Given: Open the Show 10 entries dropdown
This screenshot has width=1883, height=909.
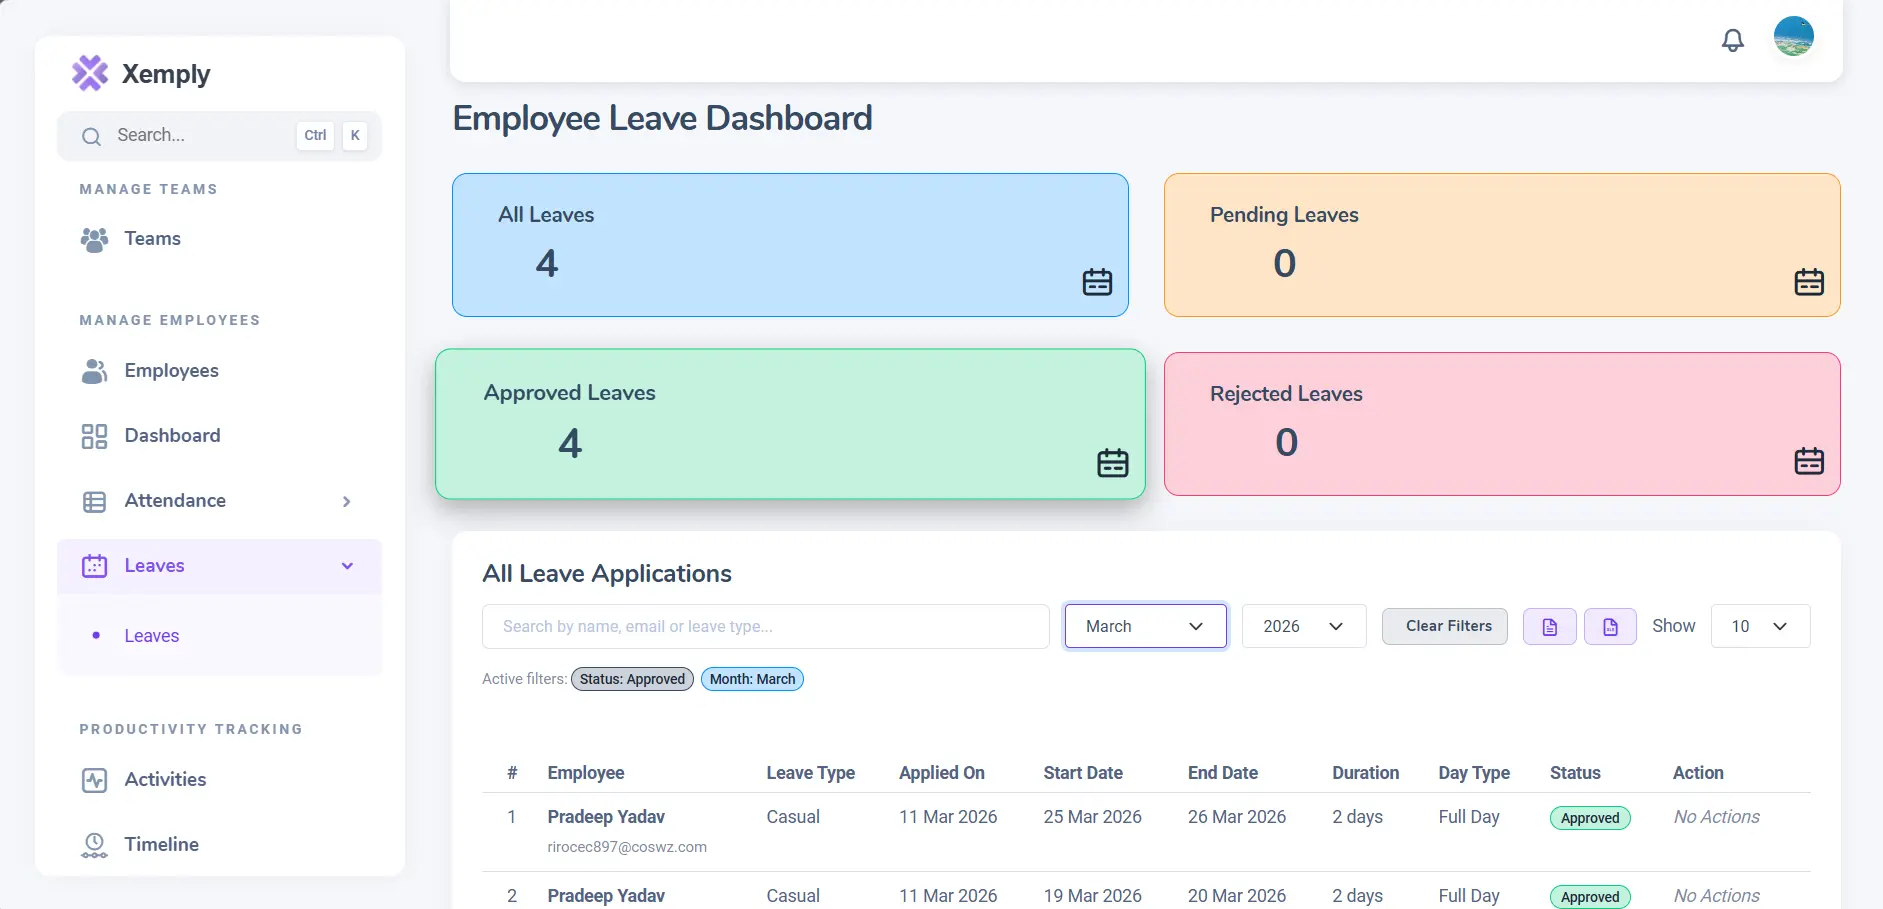Looking at the screenshot, I should [x=1761, y=626].
